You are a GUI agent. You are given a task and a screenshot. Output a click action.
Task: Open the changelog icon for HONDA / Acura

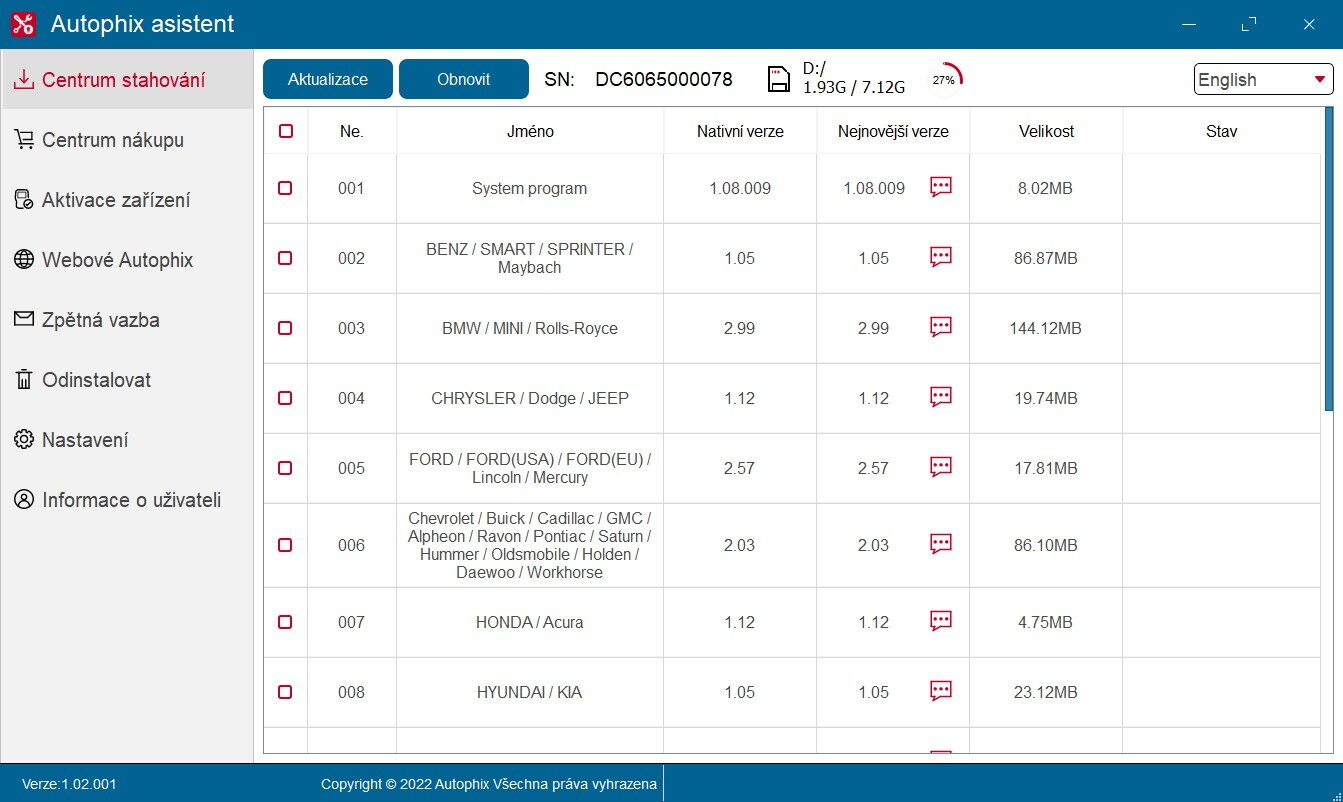pyautogui.click(x=940, y=621)
